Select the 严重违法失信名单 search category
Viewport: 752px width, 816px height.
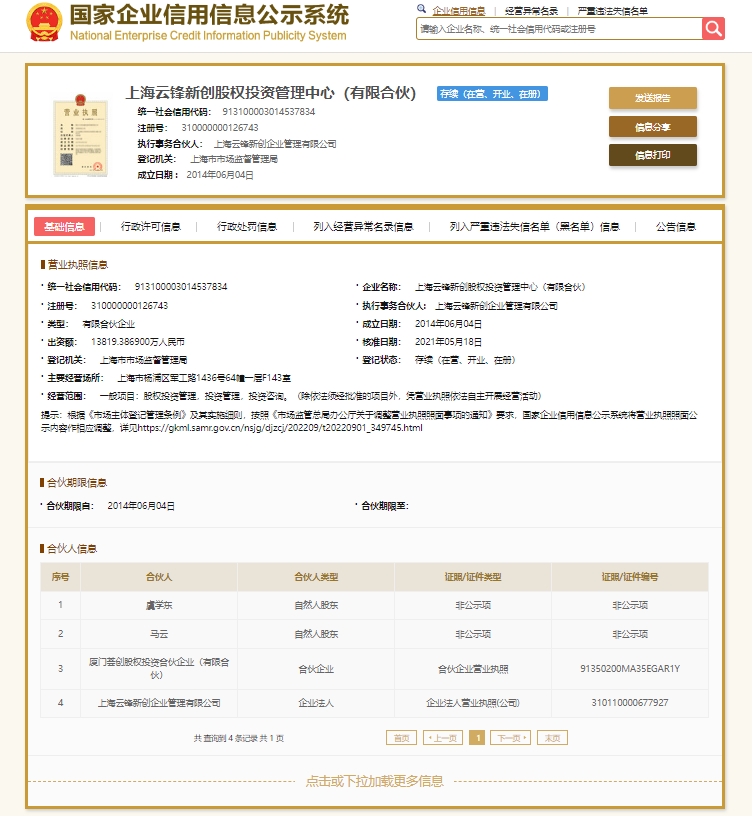(x=613, y=11)
